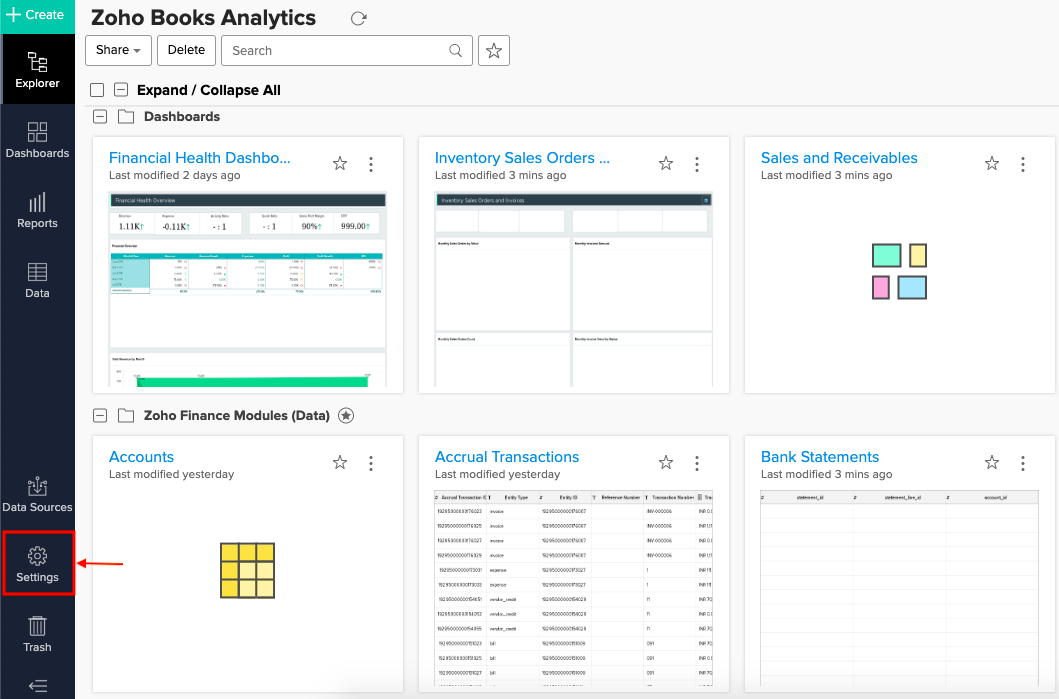Image resolution: width=1059 pixels, height=699 pixels.
Task: Collapse the Zoho Finance Modules folder
Action: coord(100,415)
